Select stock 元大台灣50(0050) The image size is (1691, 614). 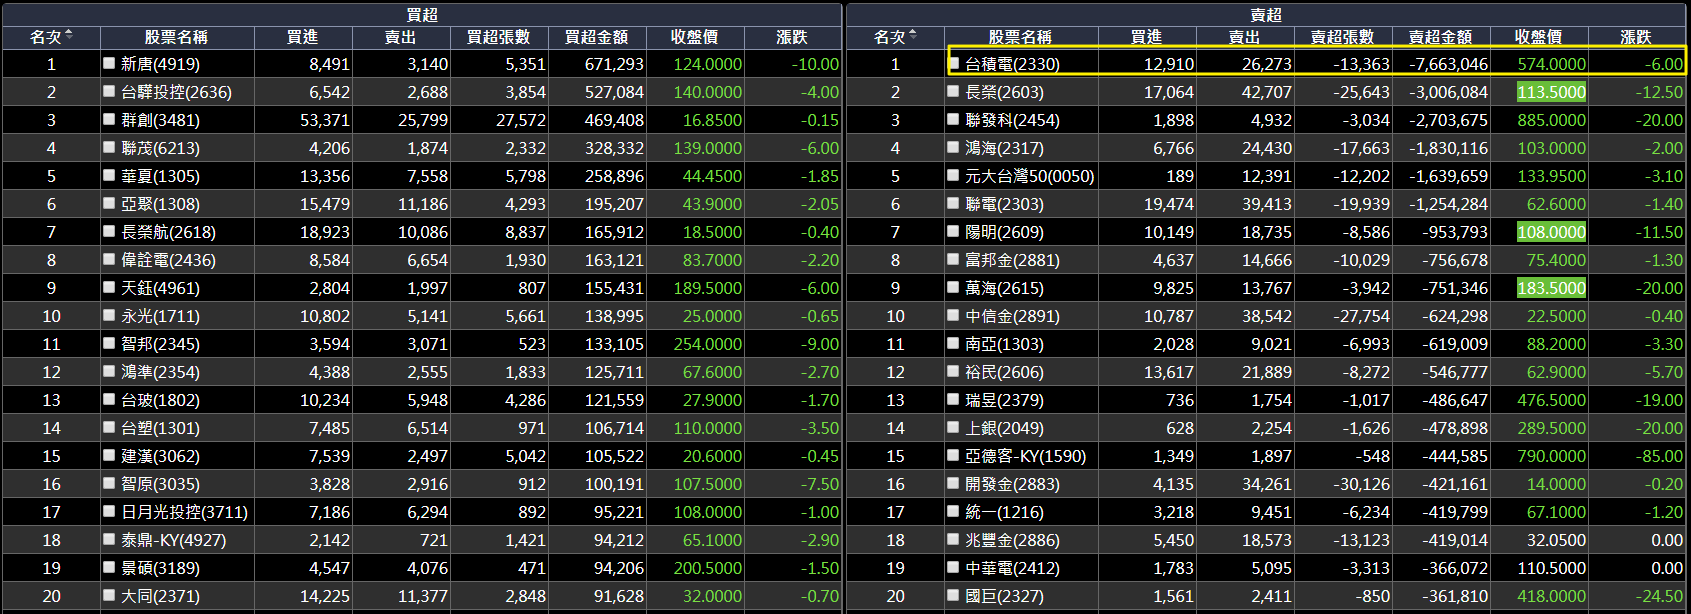pos(1029,176)
